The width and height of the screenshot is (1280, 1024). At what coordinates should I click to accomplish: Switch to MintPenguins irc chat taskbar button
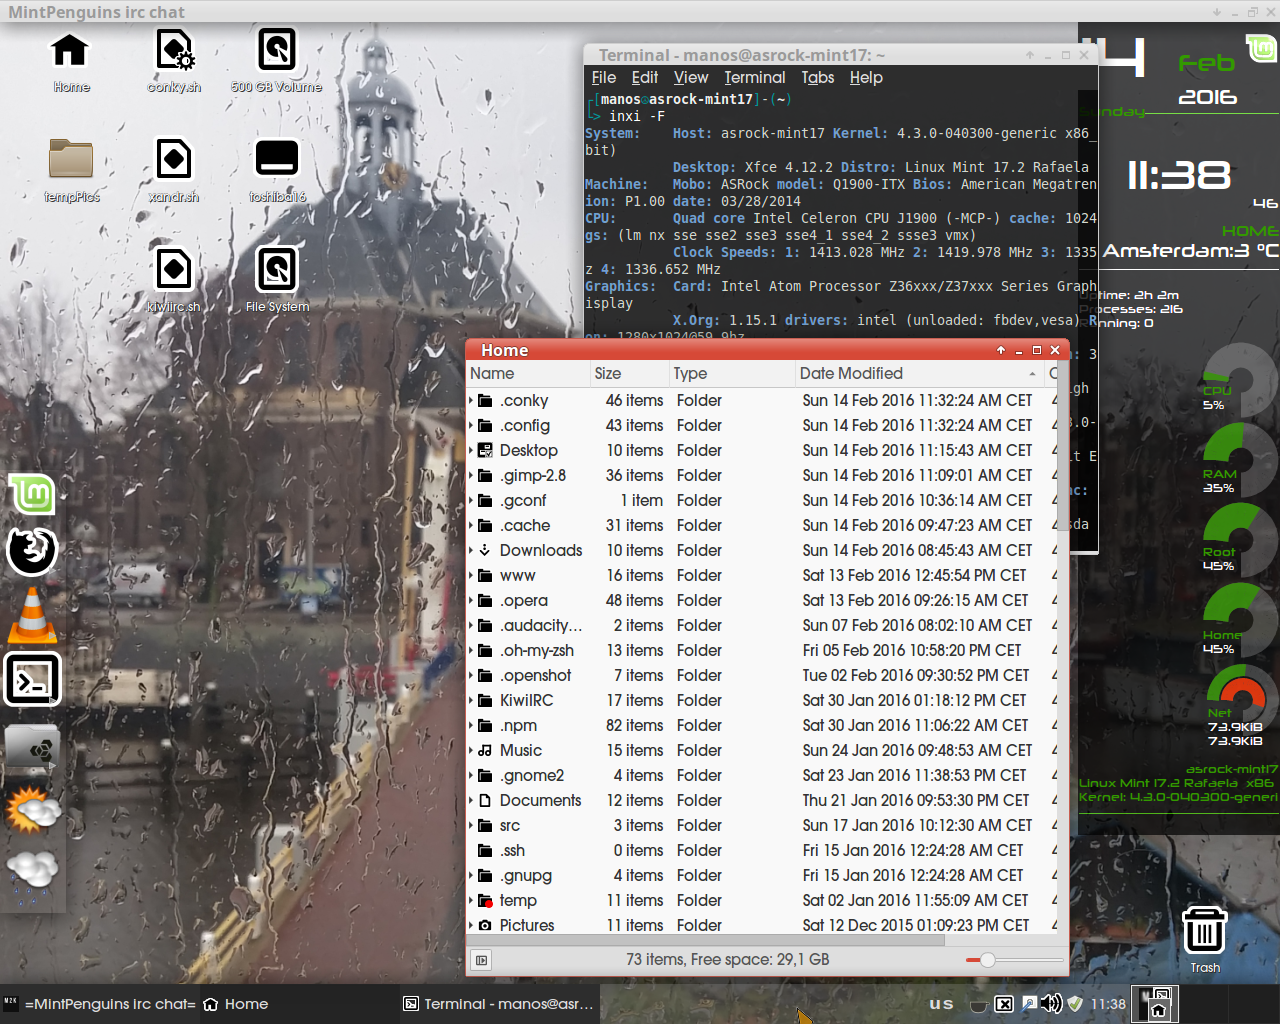pyautogui.click(x=100, y=1004)
